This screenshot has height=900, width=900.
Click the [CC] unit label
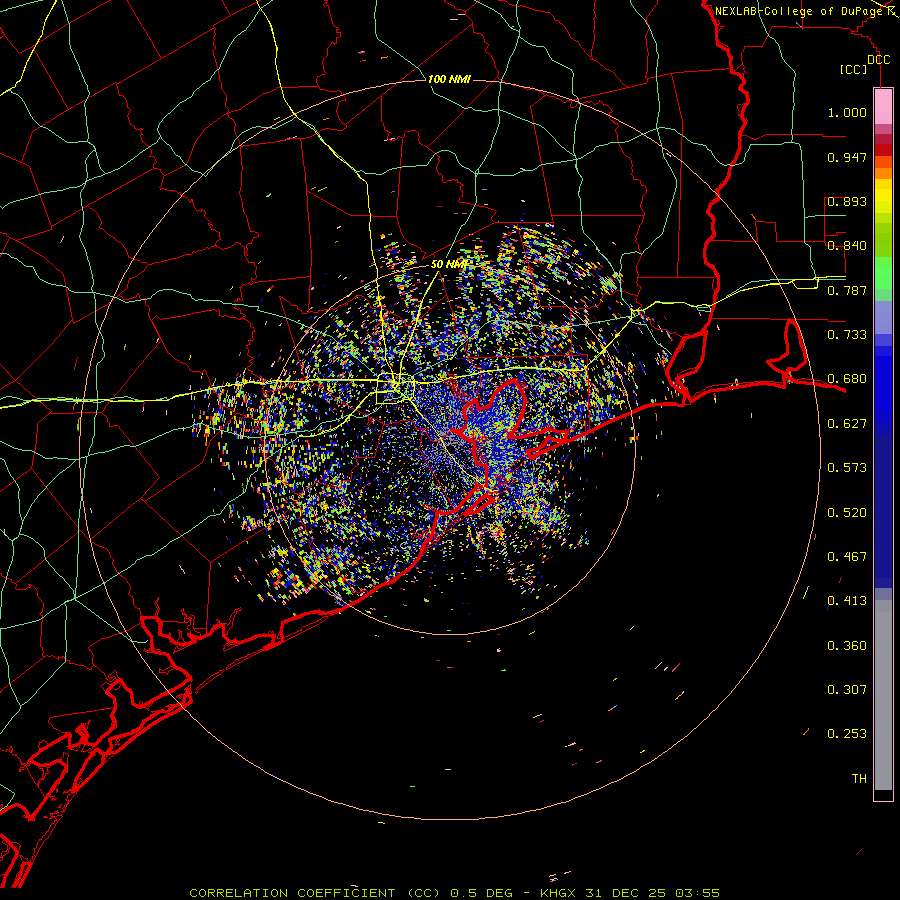click(853, 69)
